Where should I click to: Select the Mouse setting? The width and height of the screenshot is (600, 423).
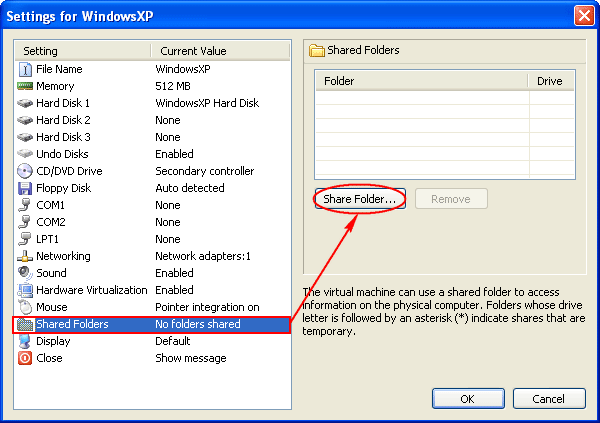point(152,307)
